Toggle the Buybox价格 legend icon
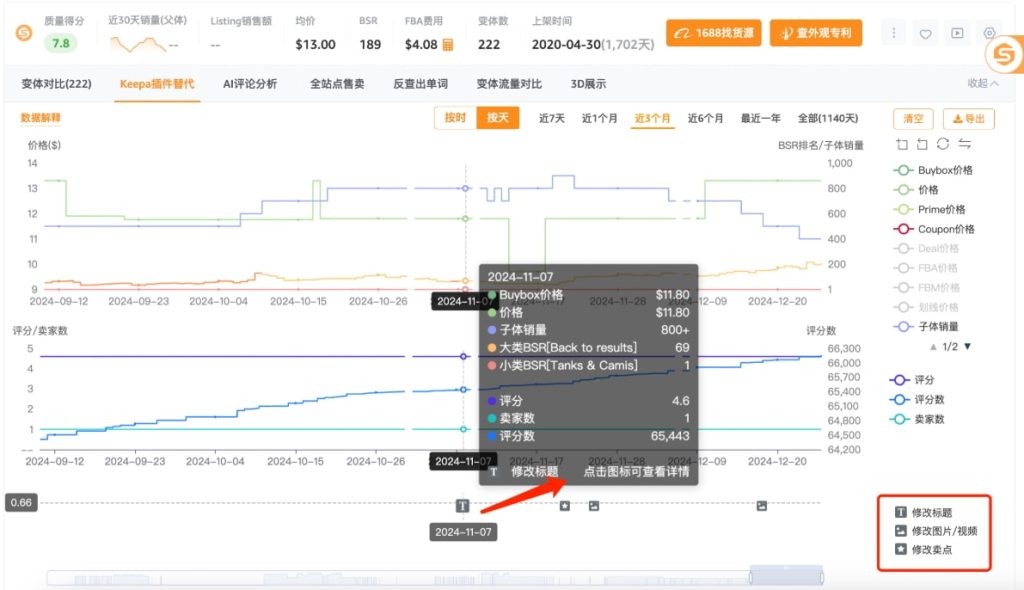Image resolution: width=1024 pixels, height=590 pixels. click(x=903, y=170)
